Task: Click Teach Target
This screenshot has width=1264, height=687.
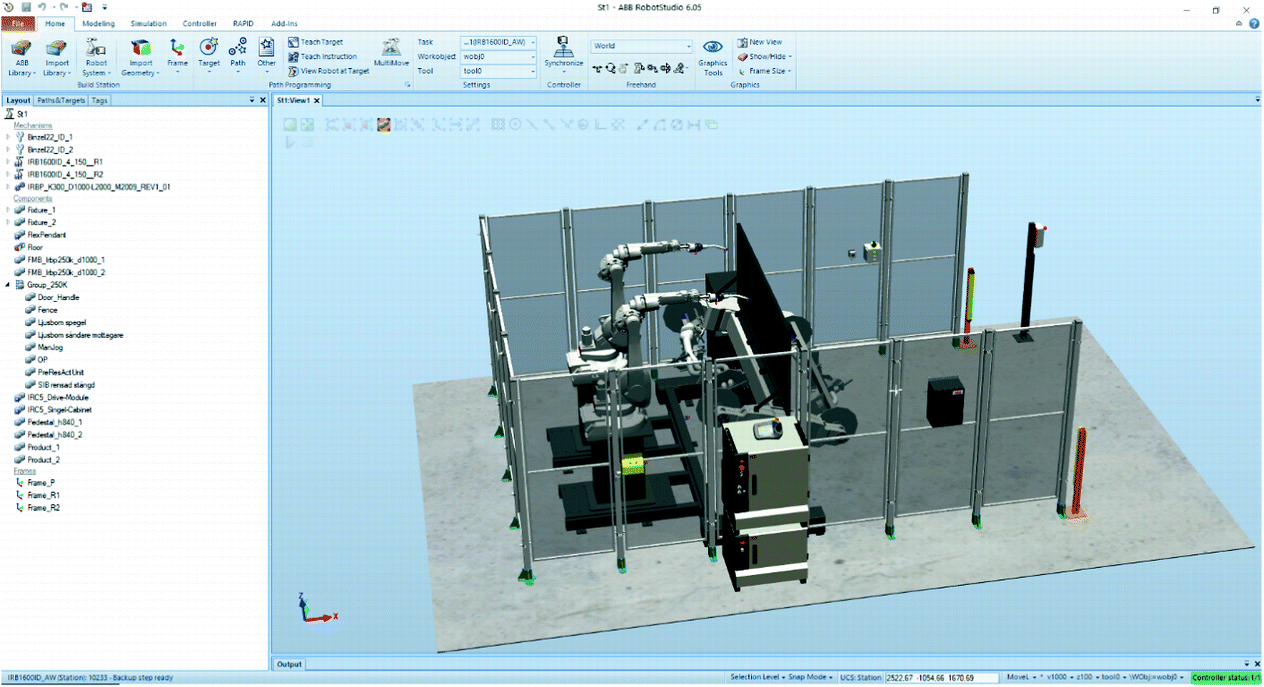Action: [x=315, y=42]
